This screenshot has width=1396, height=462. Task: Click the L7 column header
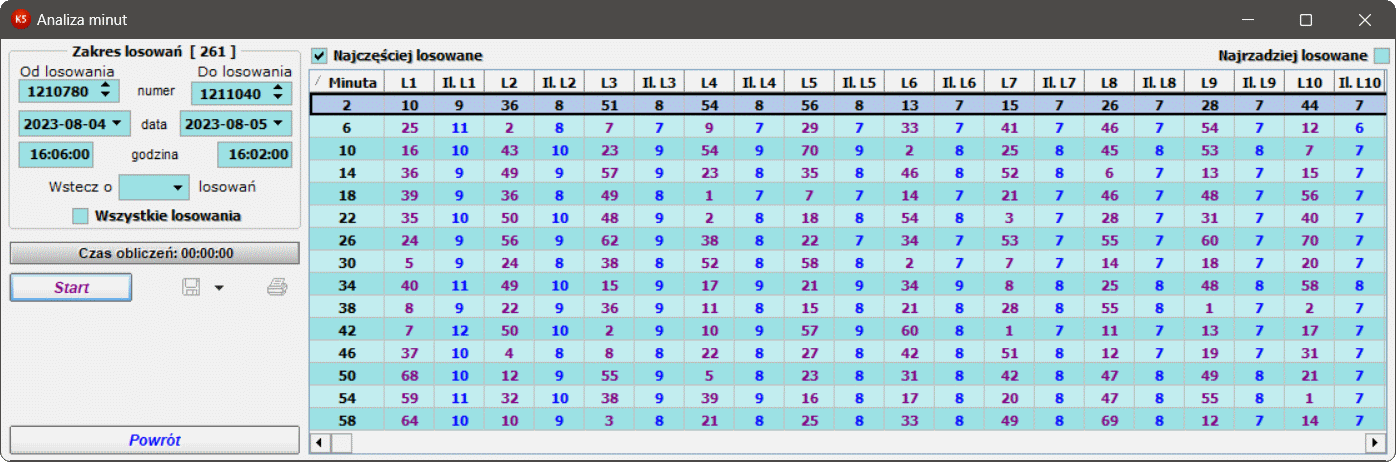(x=1009, y=82)
